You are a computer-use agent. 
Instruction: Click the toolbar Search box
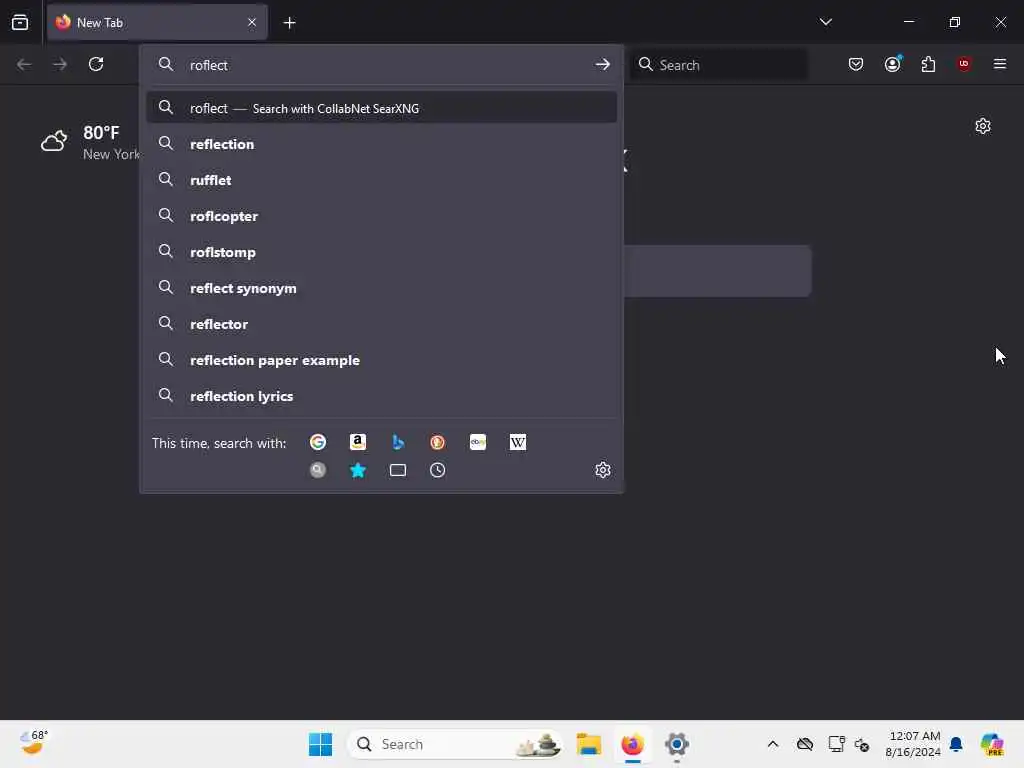coord(718,65)
